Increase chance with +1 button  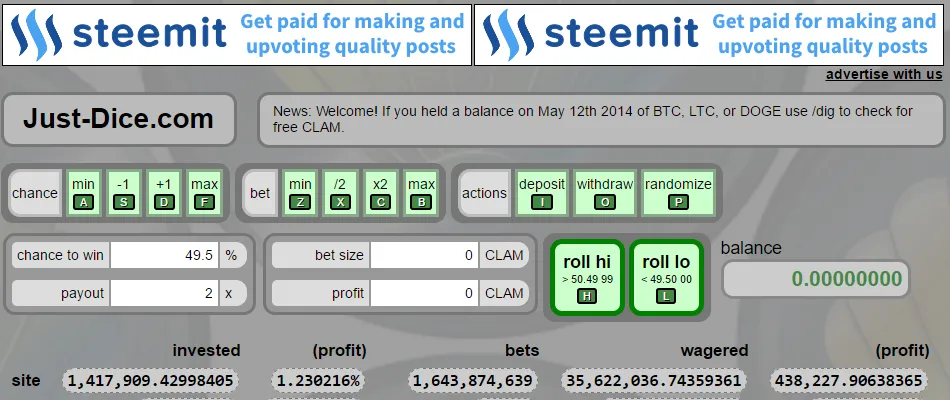164,193
